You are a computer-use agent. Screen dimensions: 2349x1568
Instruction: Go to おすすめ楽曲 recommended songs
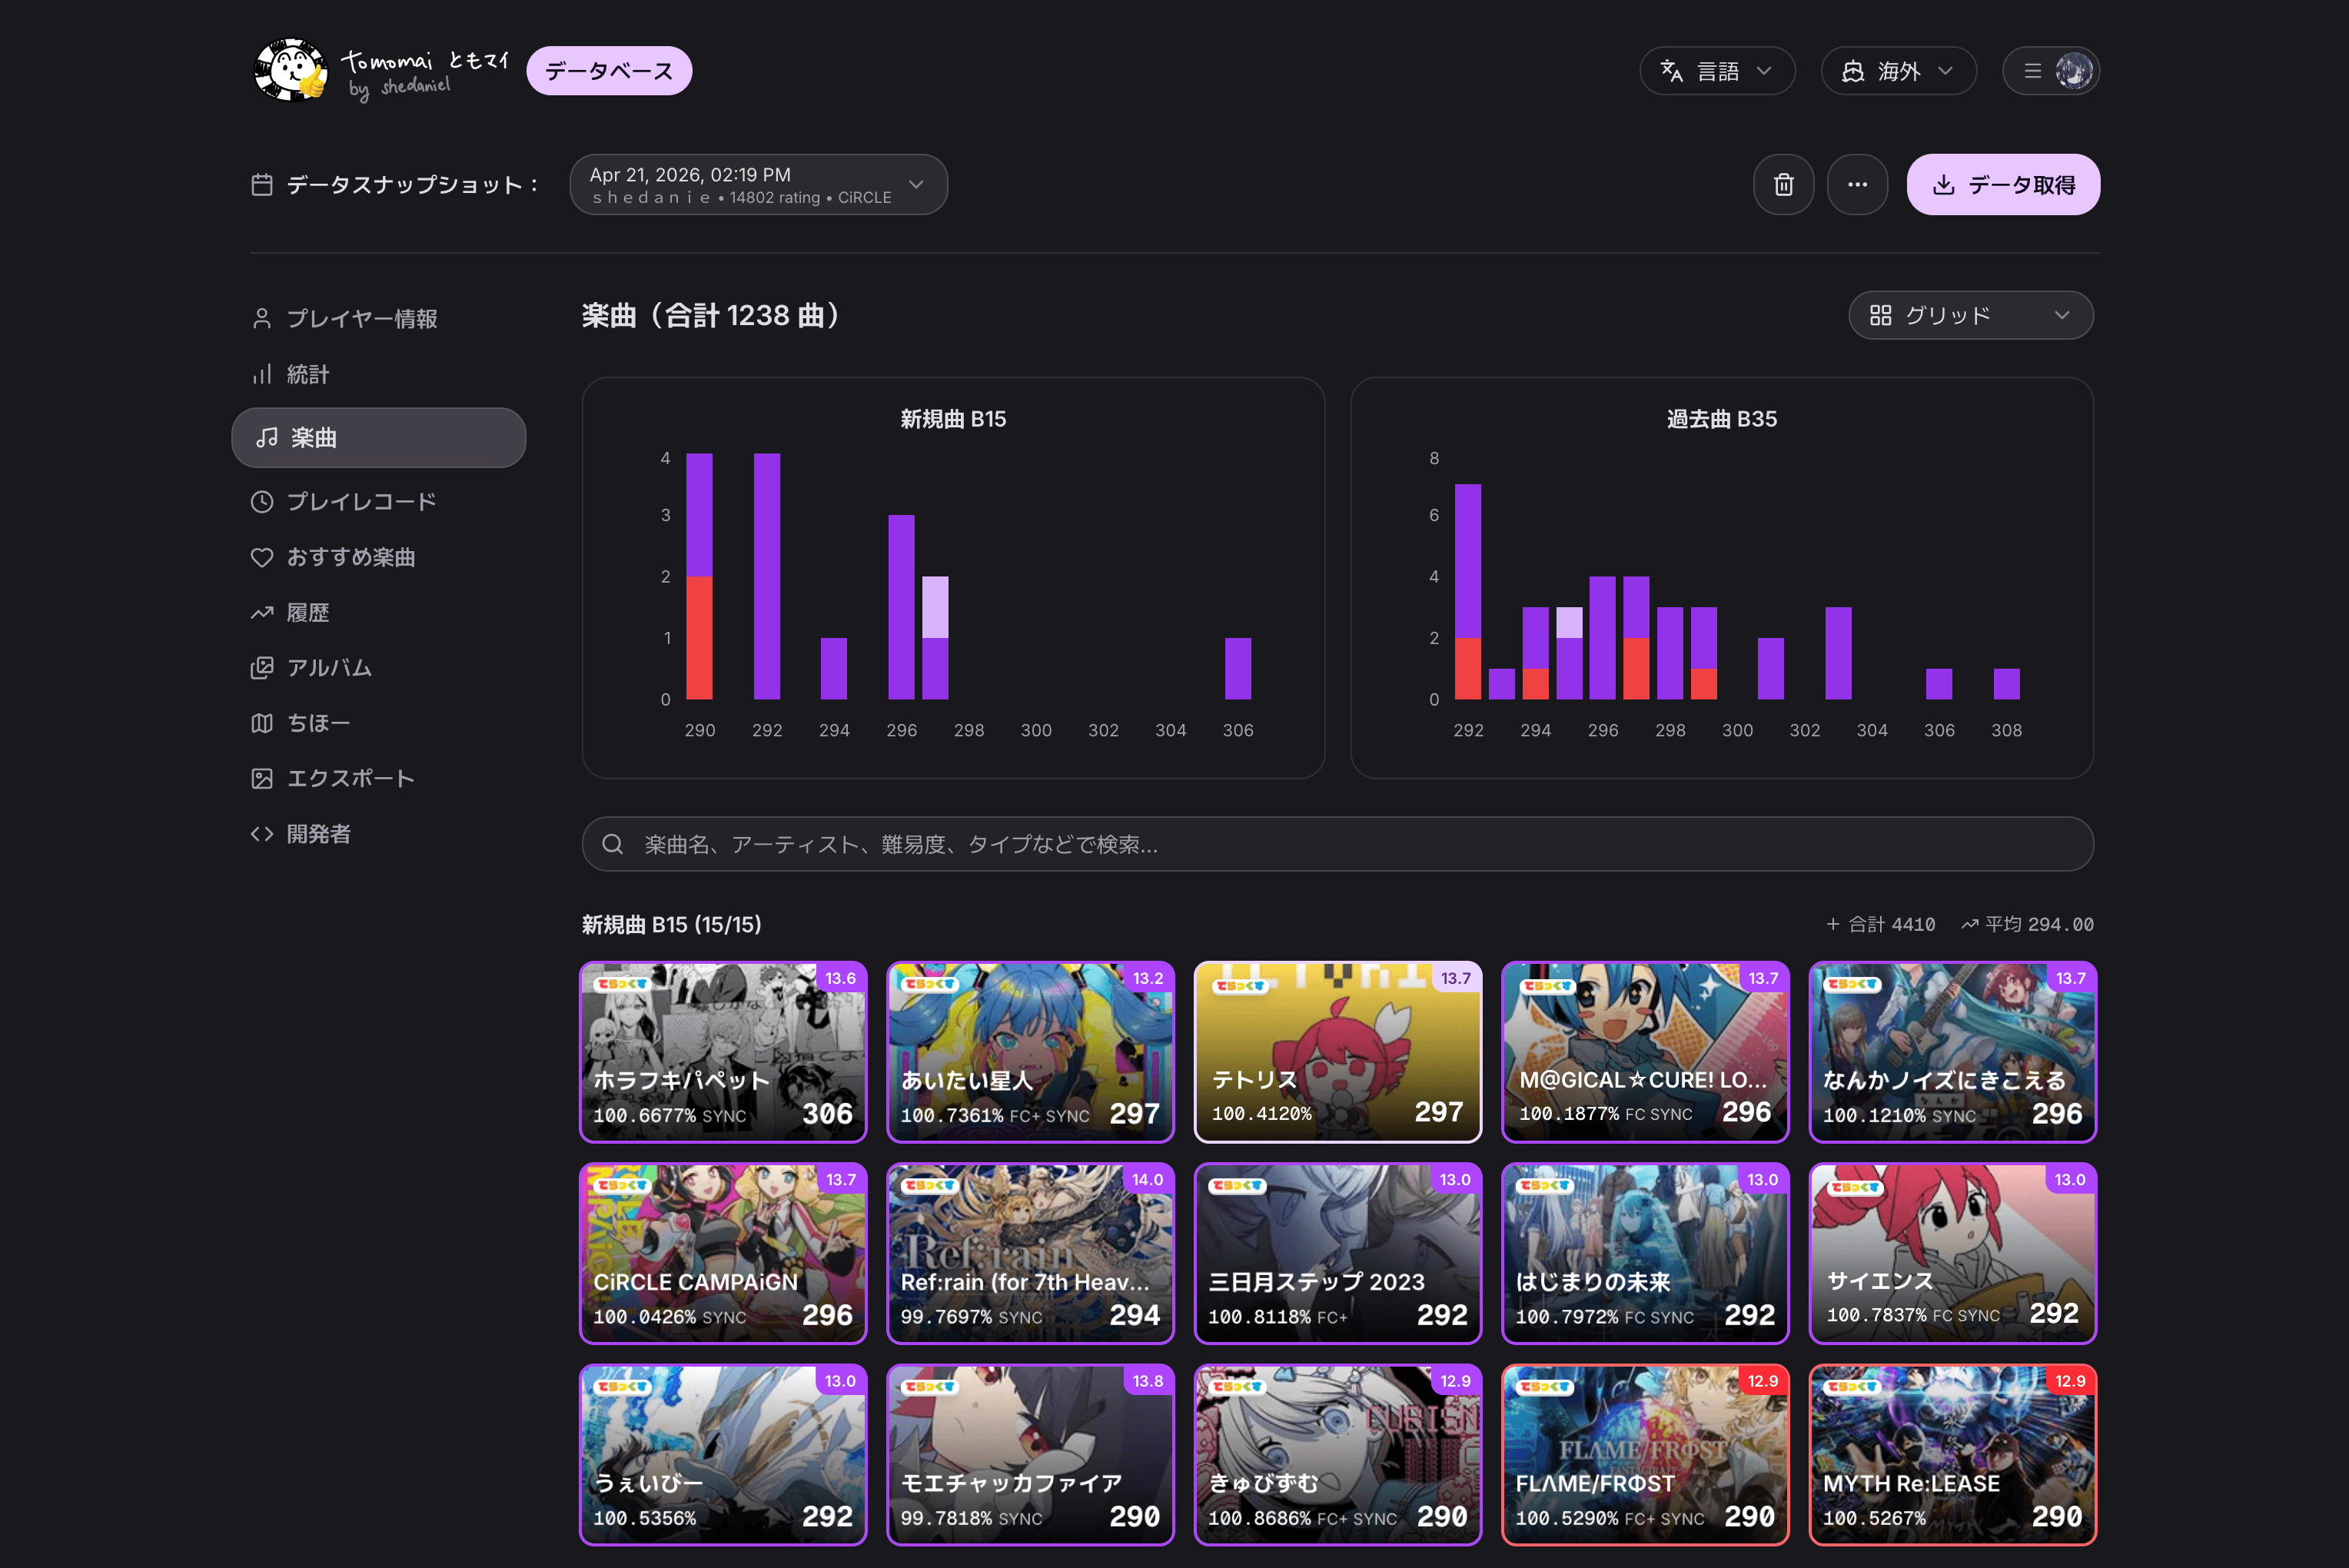[x=350, y=557]
